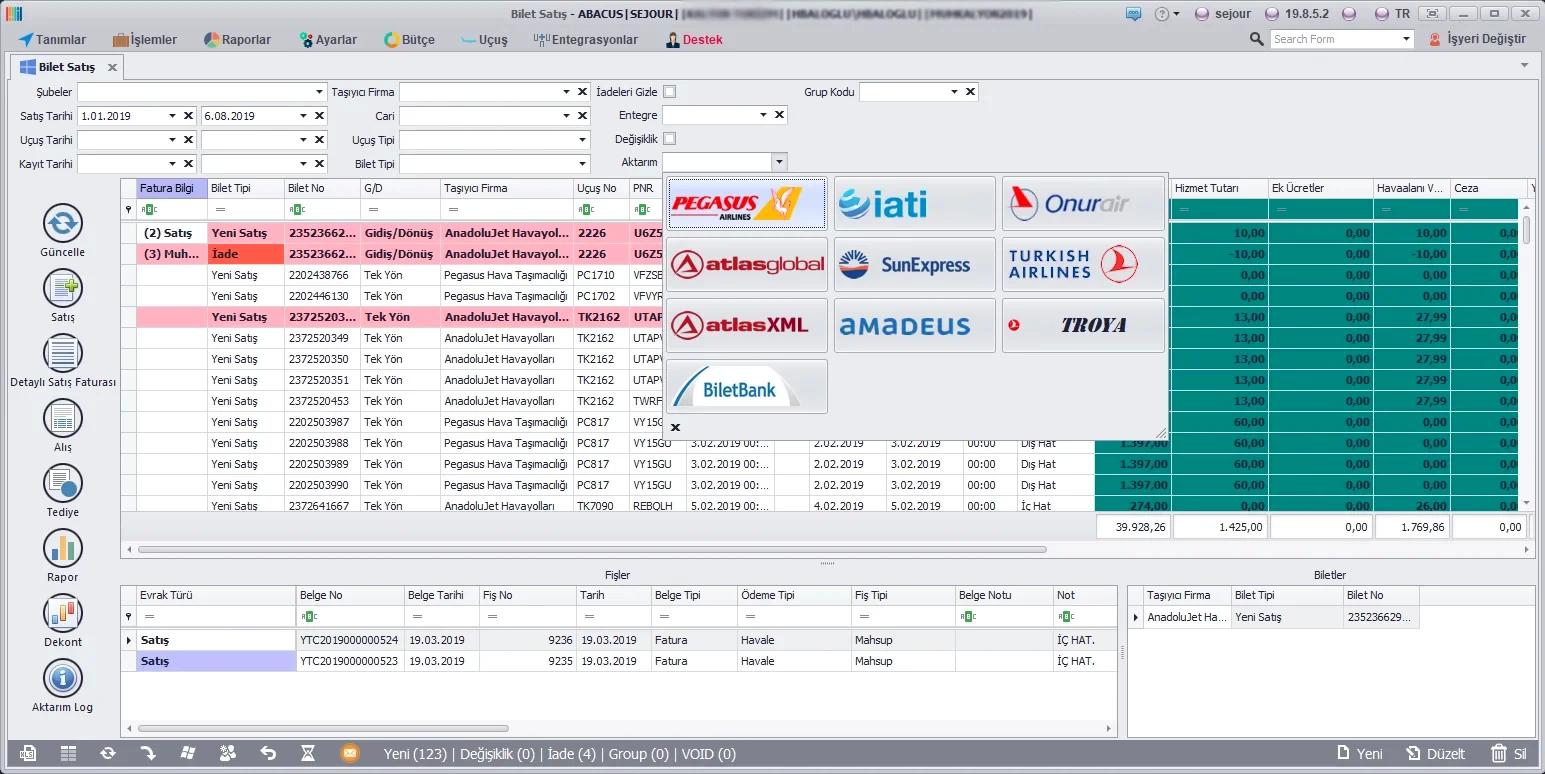Viewport: 1545px width, 774px height.
Task: Click the sync arrows icon in bottom bar
Action: pos(108,753)
